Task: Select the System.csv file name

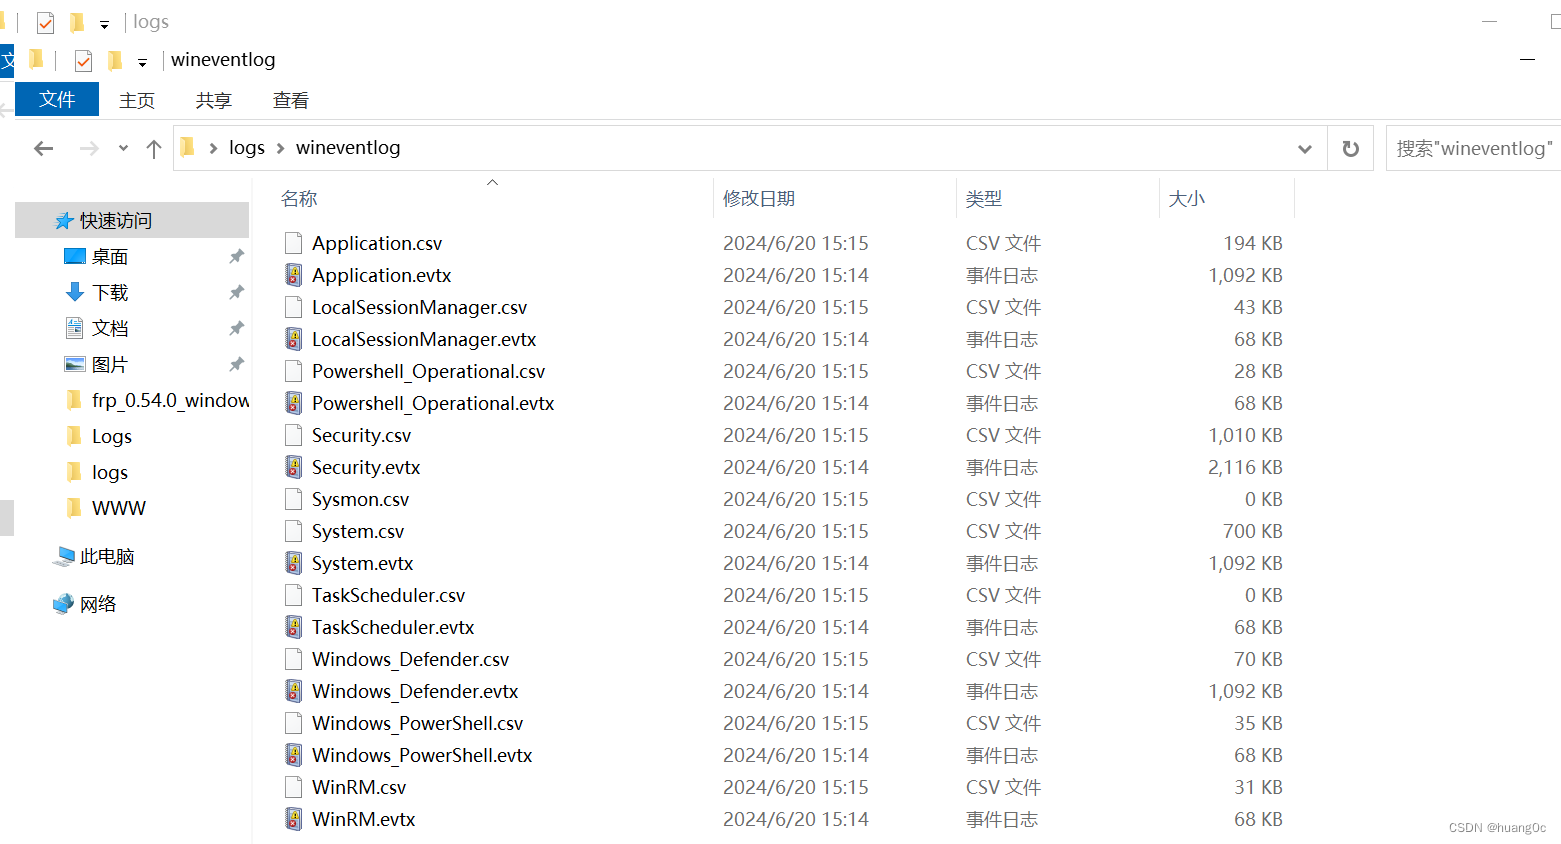Action: tap(358, 531)
